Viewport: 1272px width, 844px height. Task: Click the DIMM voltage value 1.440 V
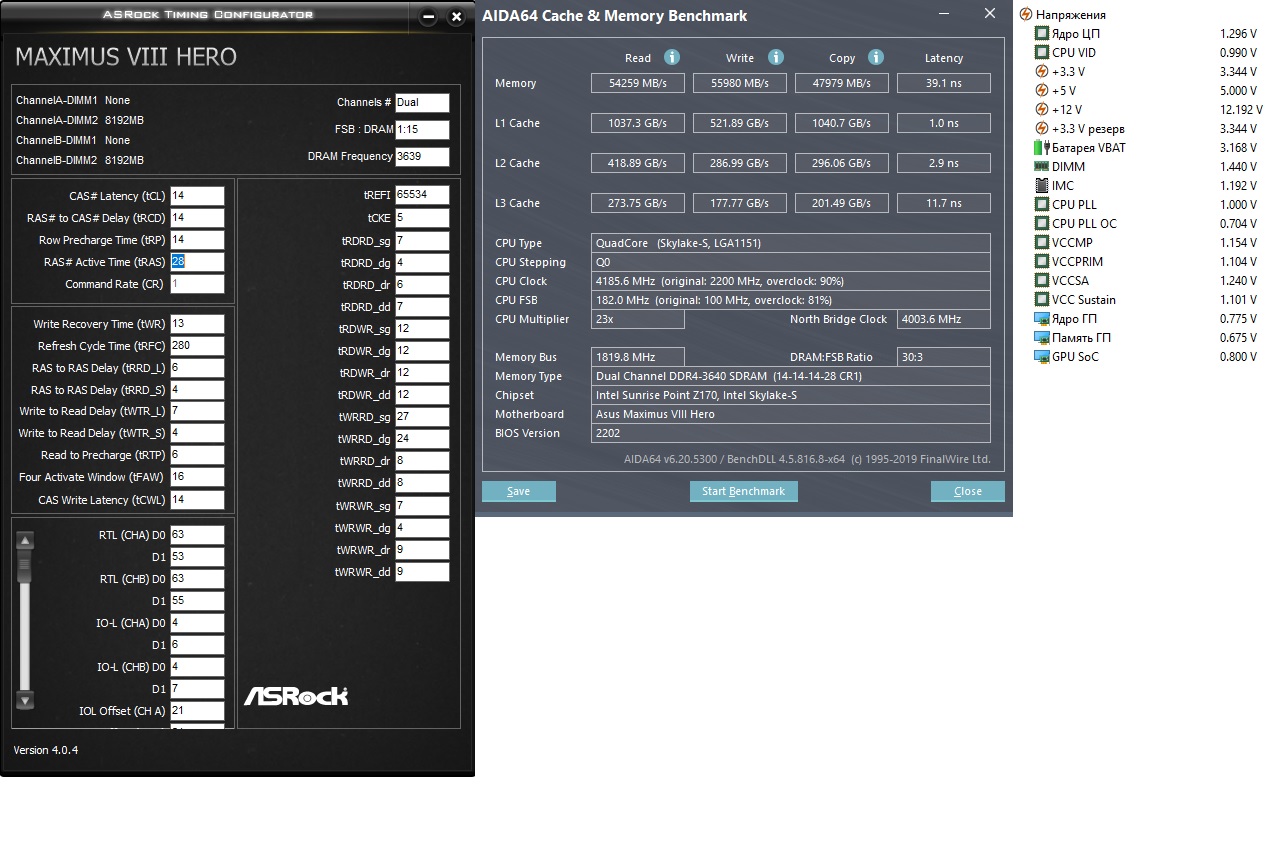(1238, 167)
